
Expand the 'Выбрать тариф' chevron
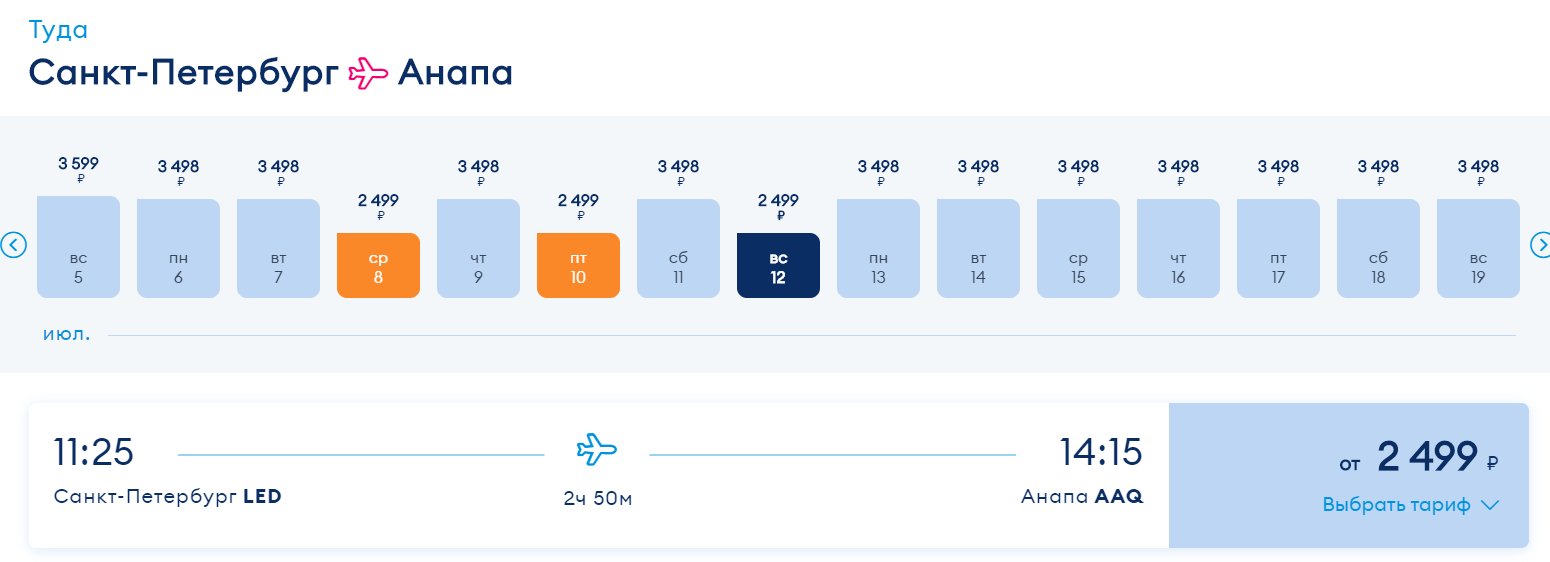tap(1490, 505)
